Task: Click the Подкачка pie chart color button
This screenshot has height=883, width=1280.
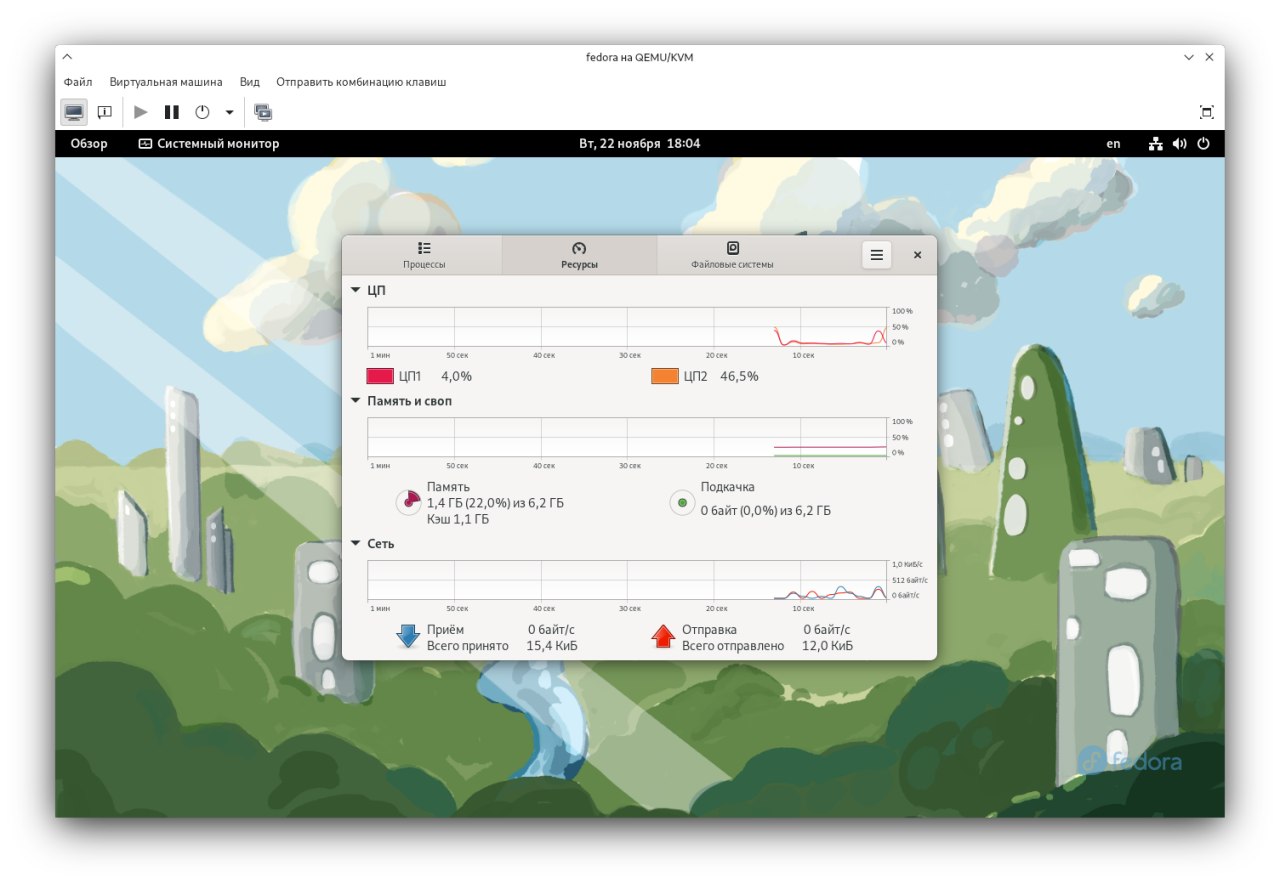Action: pyautogui.click(x=682, y=502)
